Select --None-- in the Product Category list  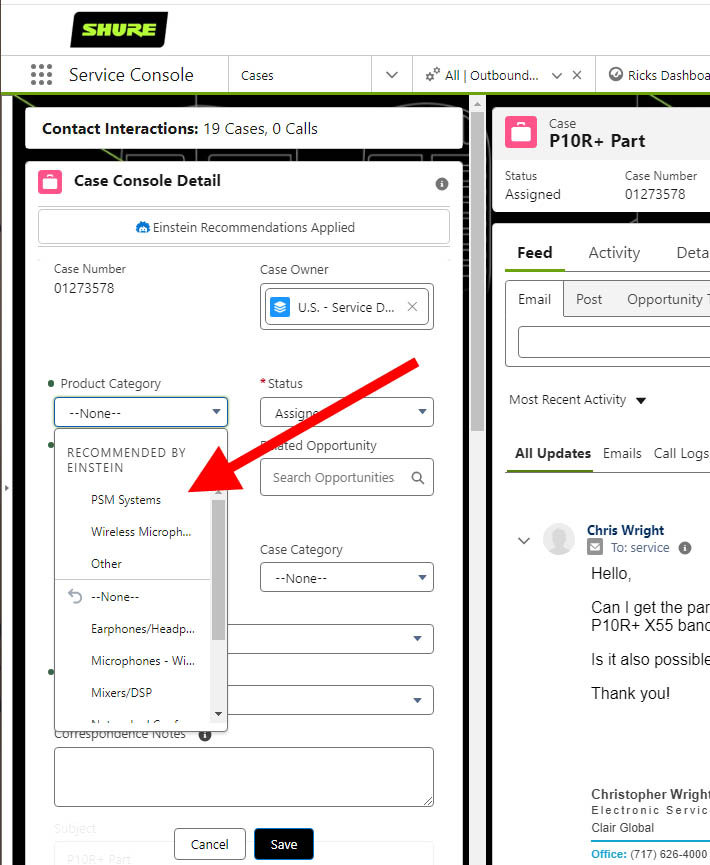[133, 597]
